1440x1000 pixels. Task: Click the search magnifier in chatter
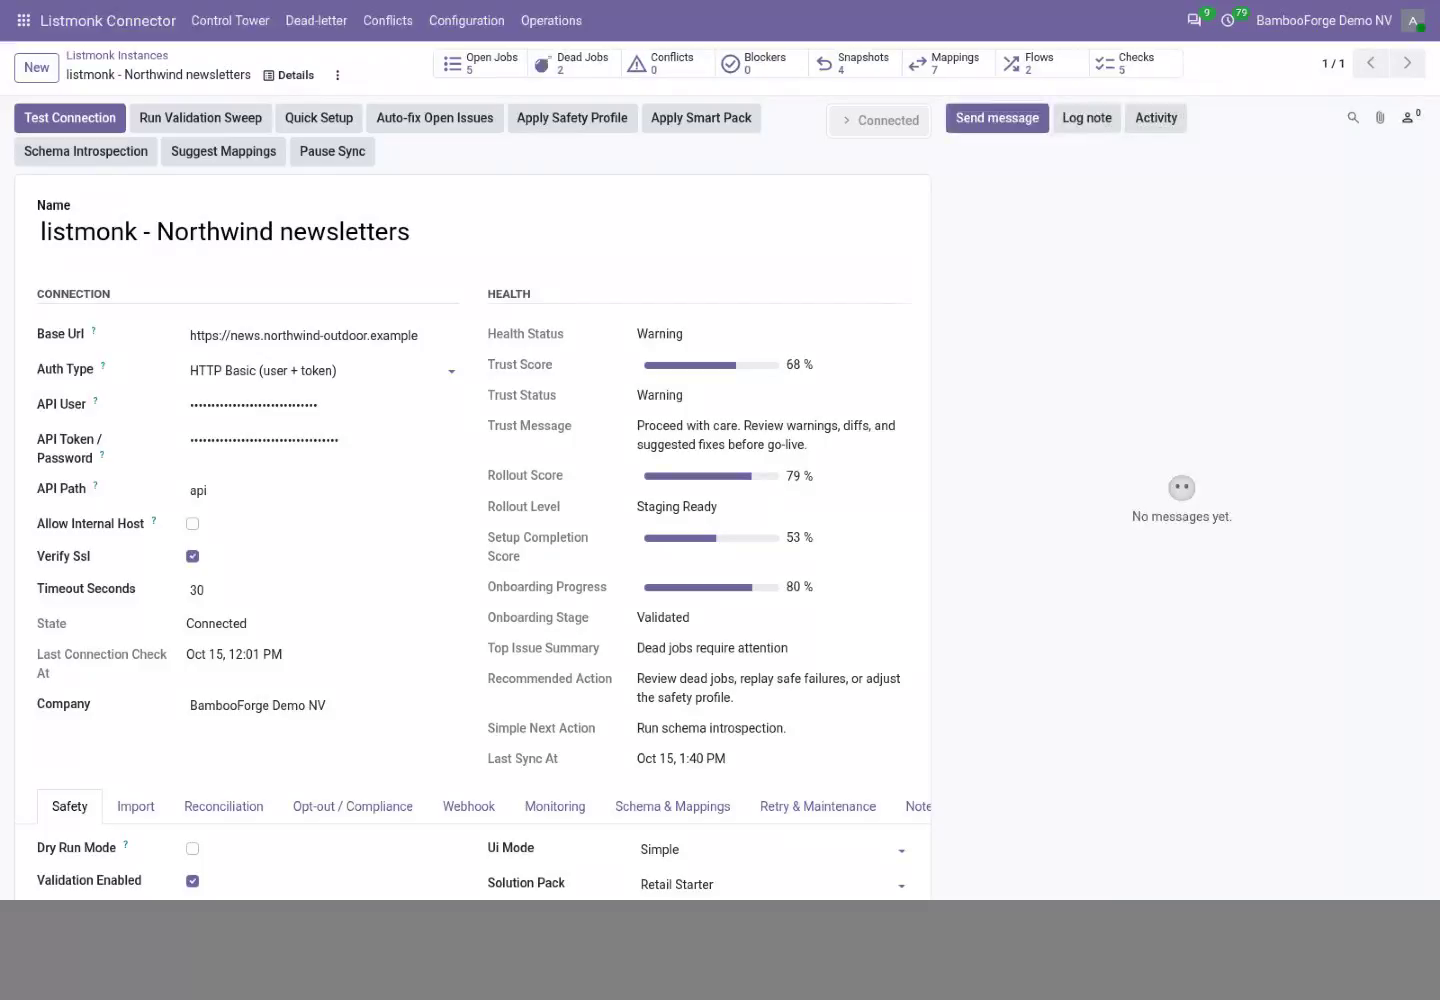1353,118
